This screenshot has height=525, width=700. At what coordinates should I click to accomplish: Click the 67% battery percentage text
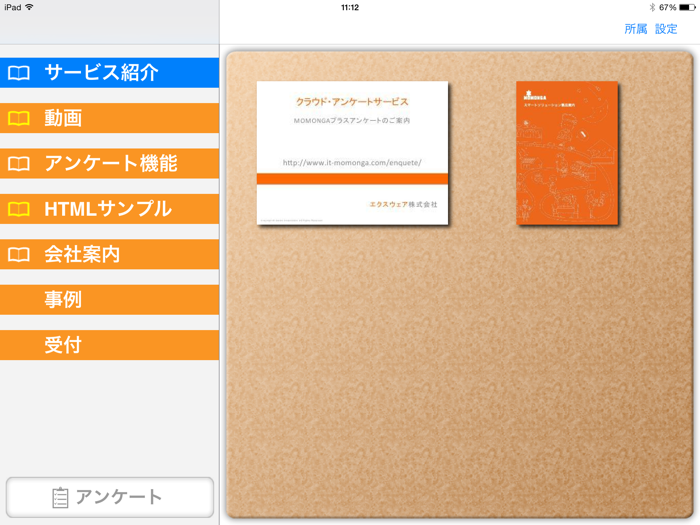667,7
